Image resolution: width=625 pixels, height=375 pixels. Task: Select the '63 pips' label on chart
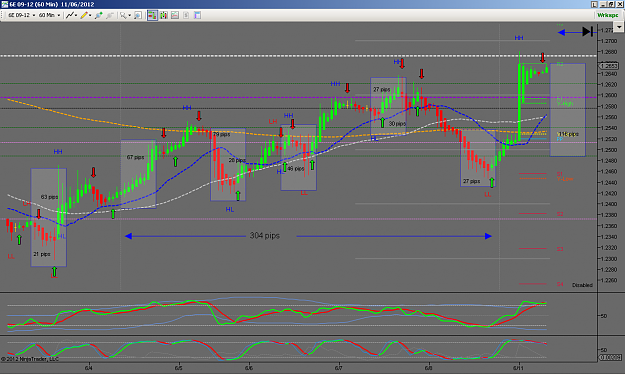(49, 197)
